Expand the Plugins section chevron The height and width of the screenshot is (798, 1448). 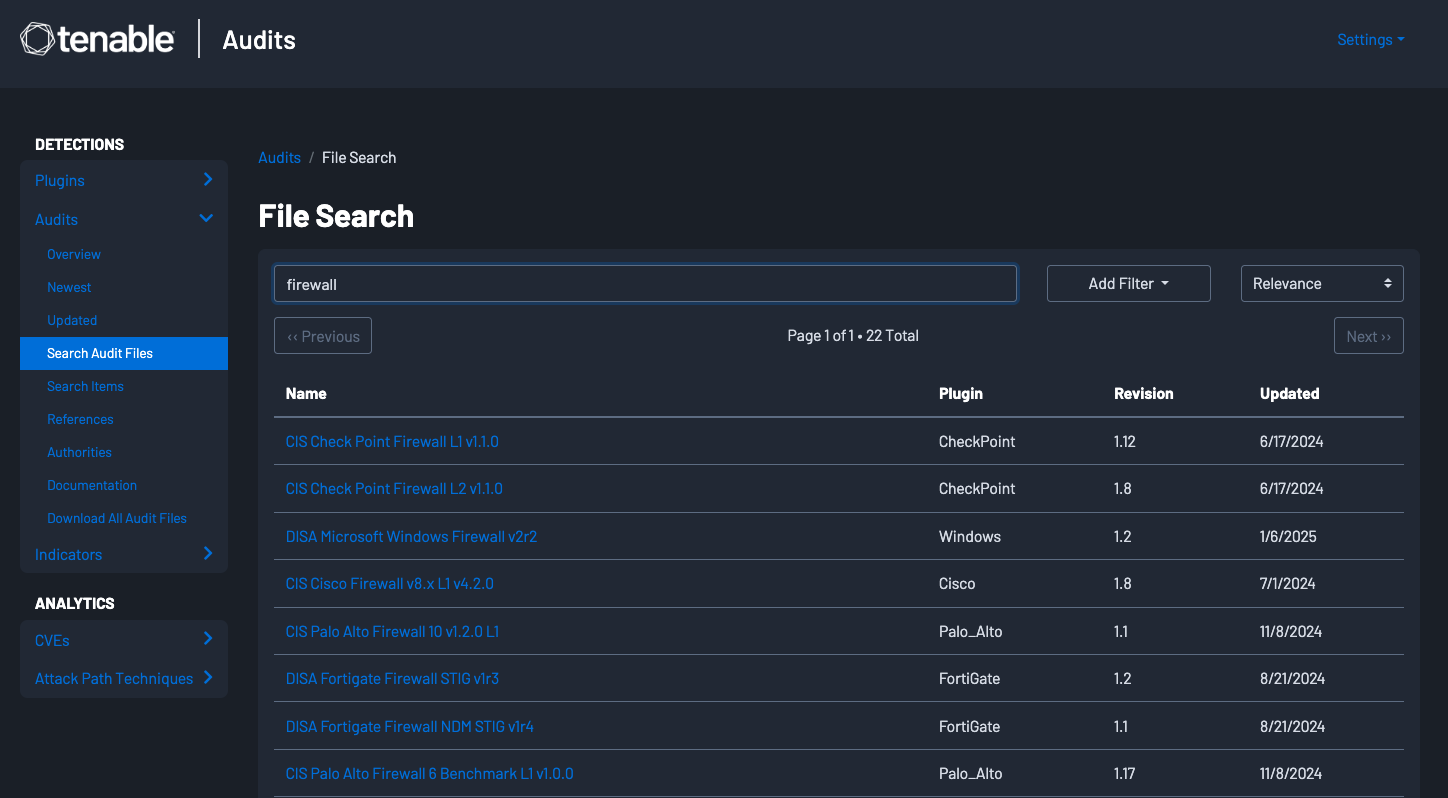[x=207, y=180]
